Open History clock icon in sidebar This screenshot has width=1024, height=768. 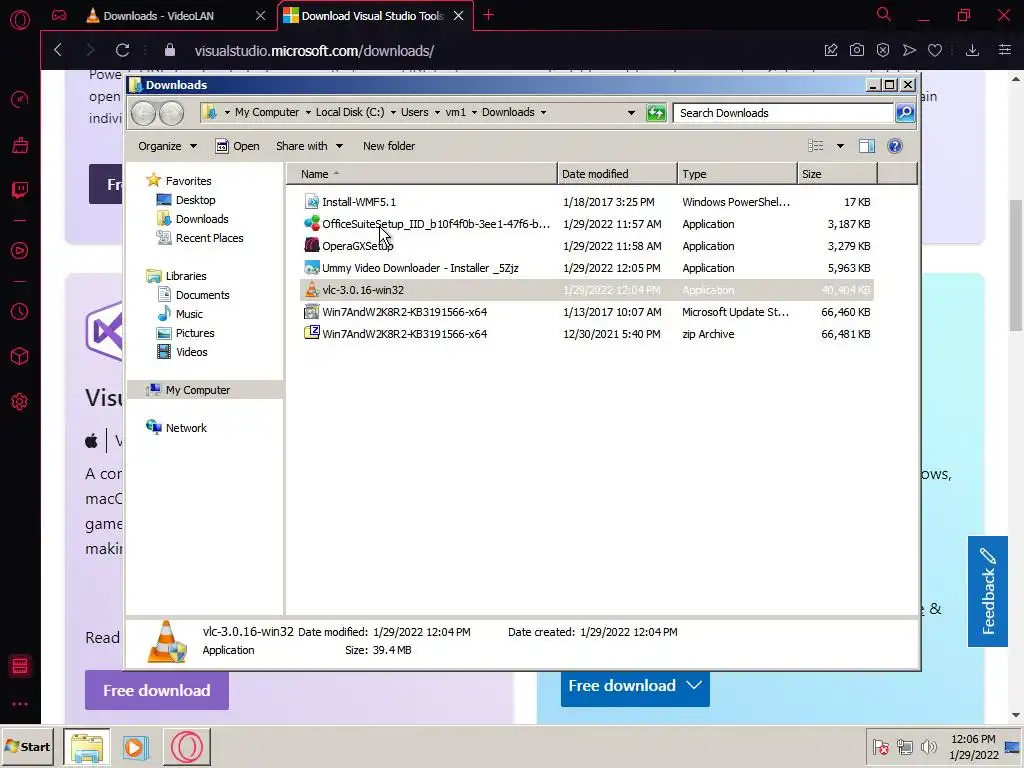pos(20,312)
